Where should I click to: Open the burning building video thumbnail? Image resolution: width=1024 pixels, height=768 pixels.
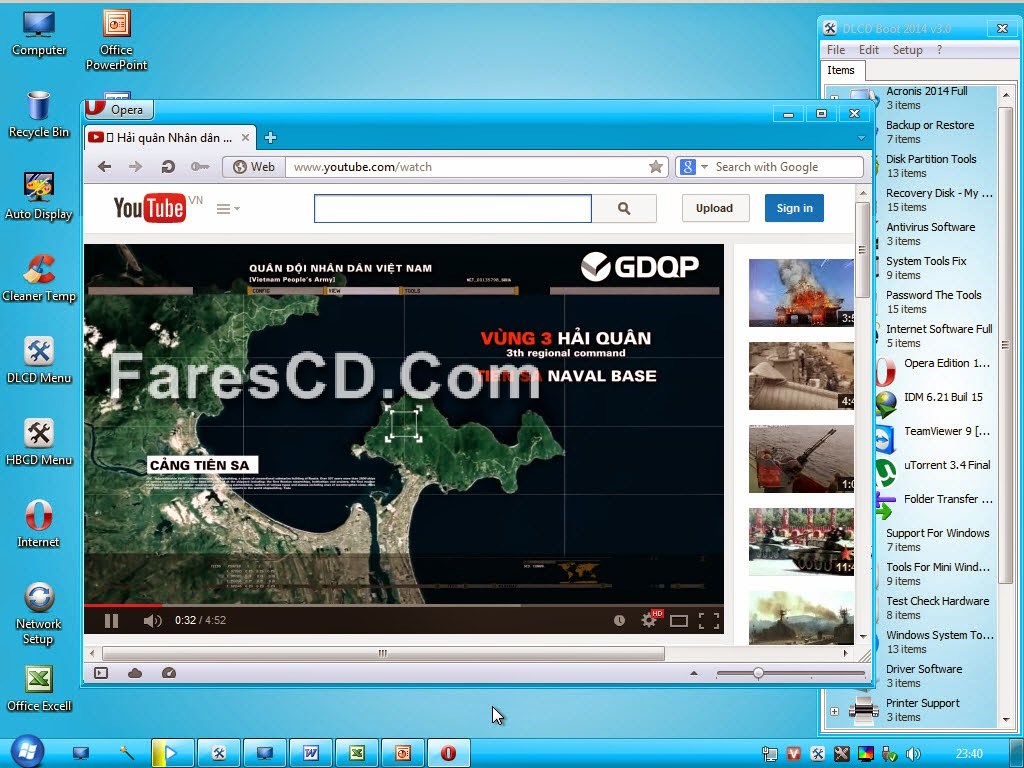(801, 293)
